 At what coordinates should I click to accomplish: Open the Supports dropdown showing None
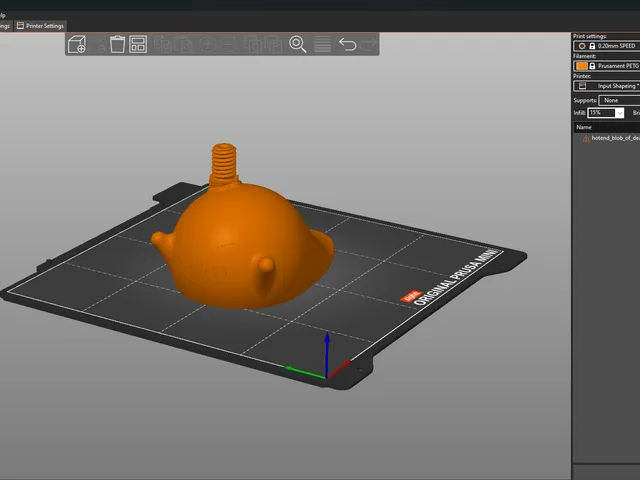[619, 100]
